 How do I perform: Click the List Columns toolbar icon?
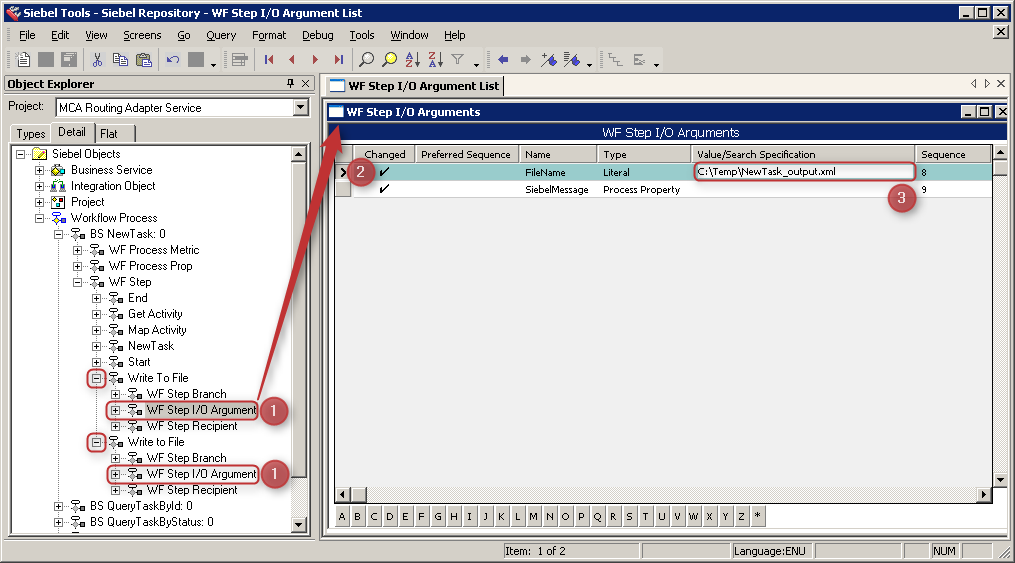(x=240, y=60)
